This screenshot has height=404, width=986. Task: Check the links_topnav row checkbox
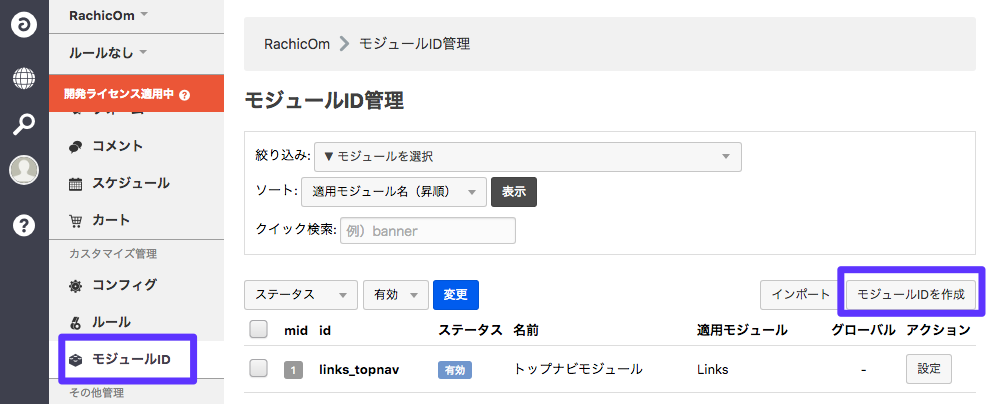[x=258, y=368]
